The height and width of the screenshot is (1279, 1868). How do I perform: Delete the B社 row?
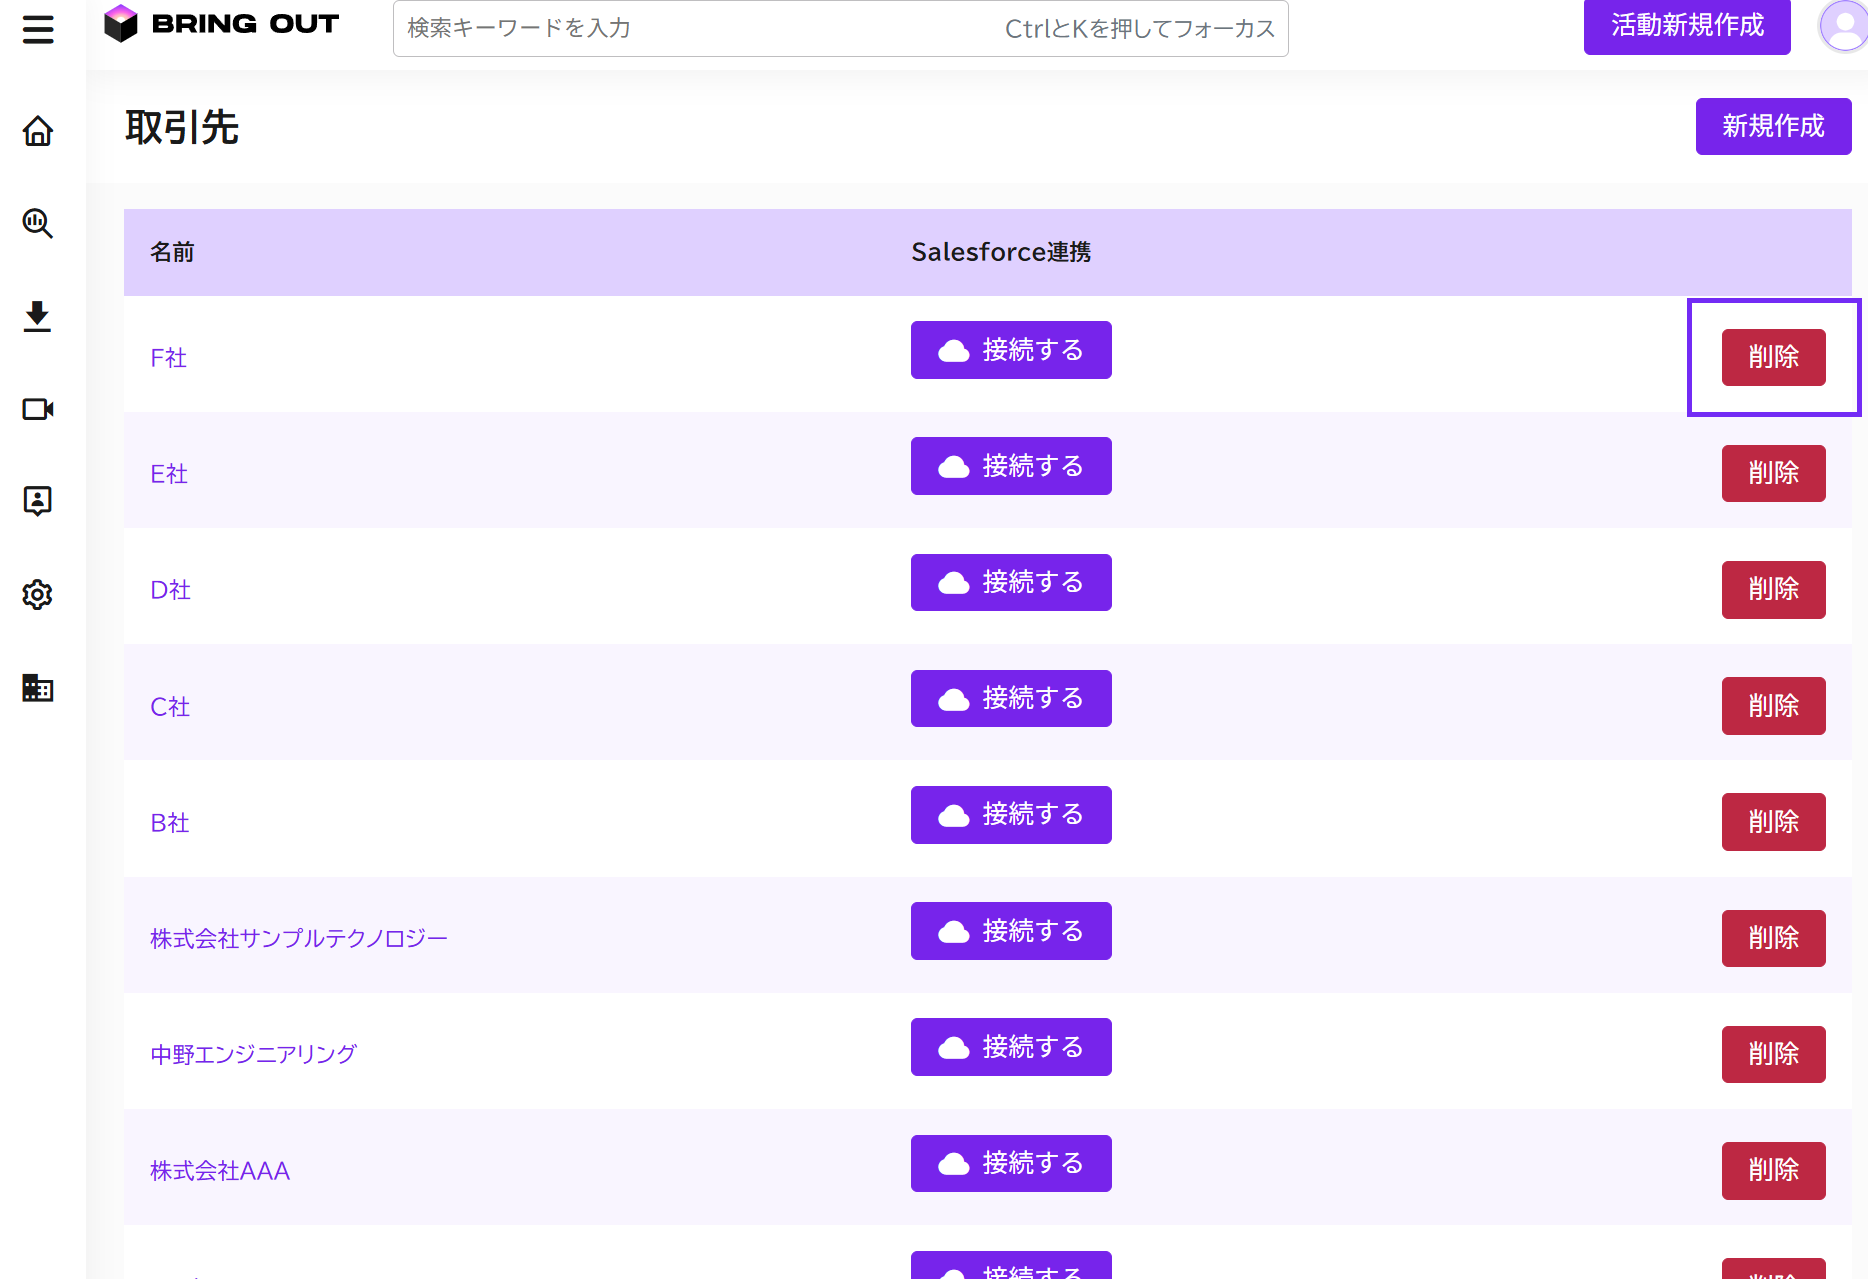[1773, 822]
